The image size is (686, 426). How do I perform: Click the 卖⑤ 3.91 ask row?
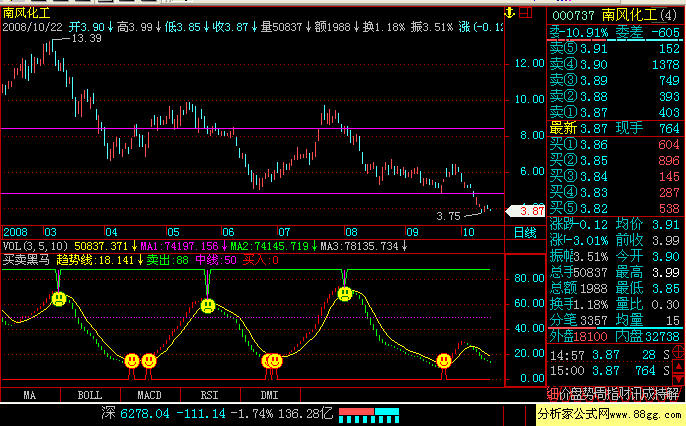click(615, 49)
